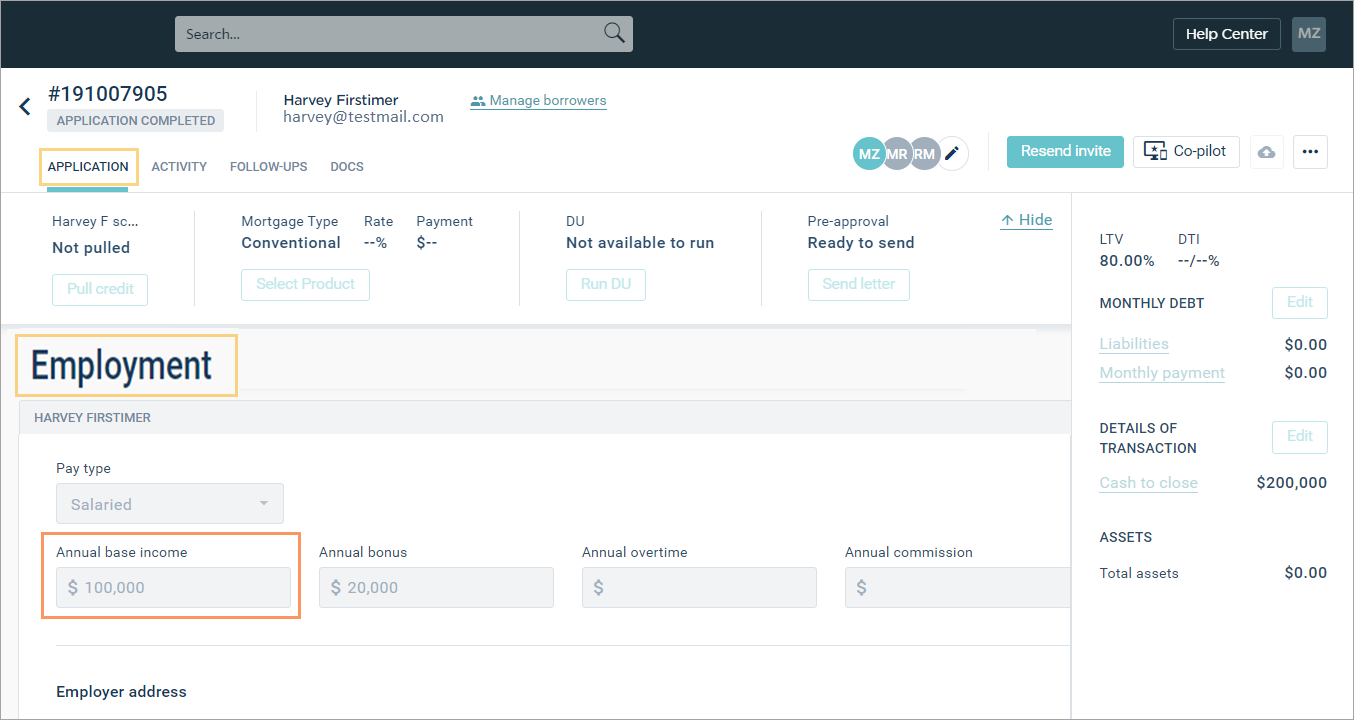Open the Help Center

tap(1226, 34)
